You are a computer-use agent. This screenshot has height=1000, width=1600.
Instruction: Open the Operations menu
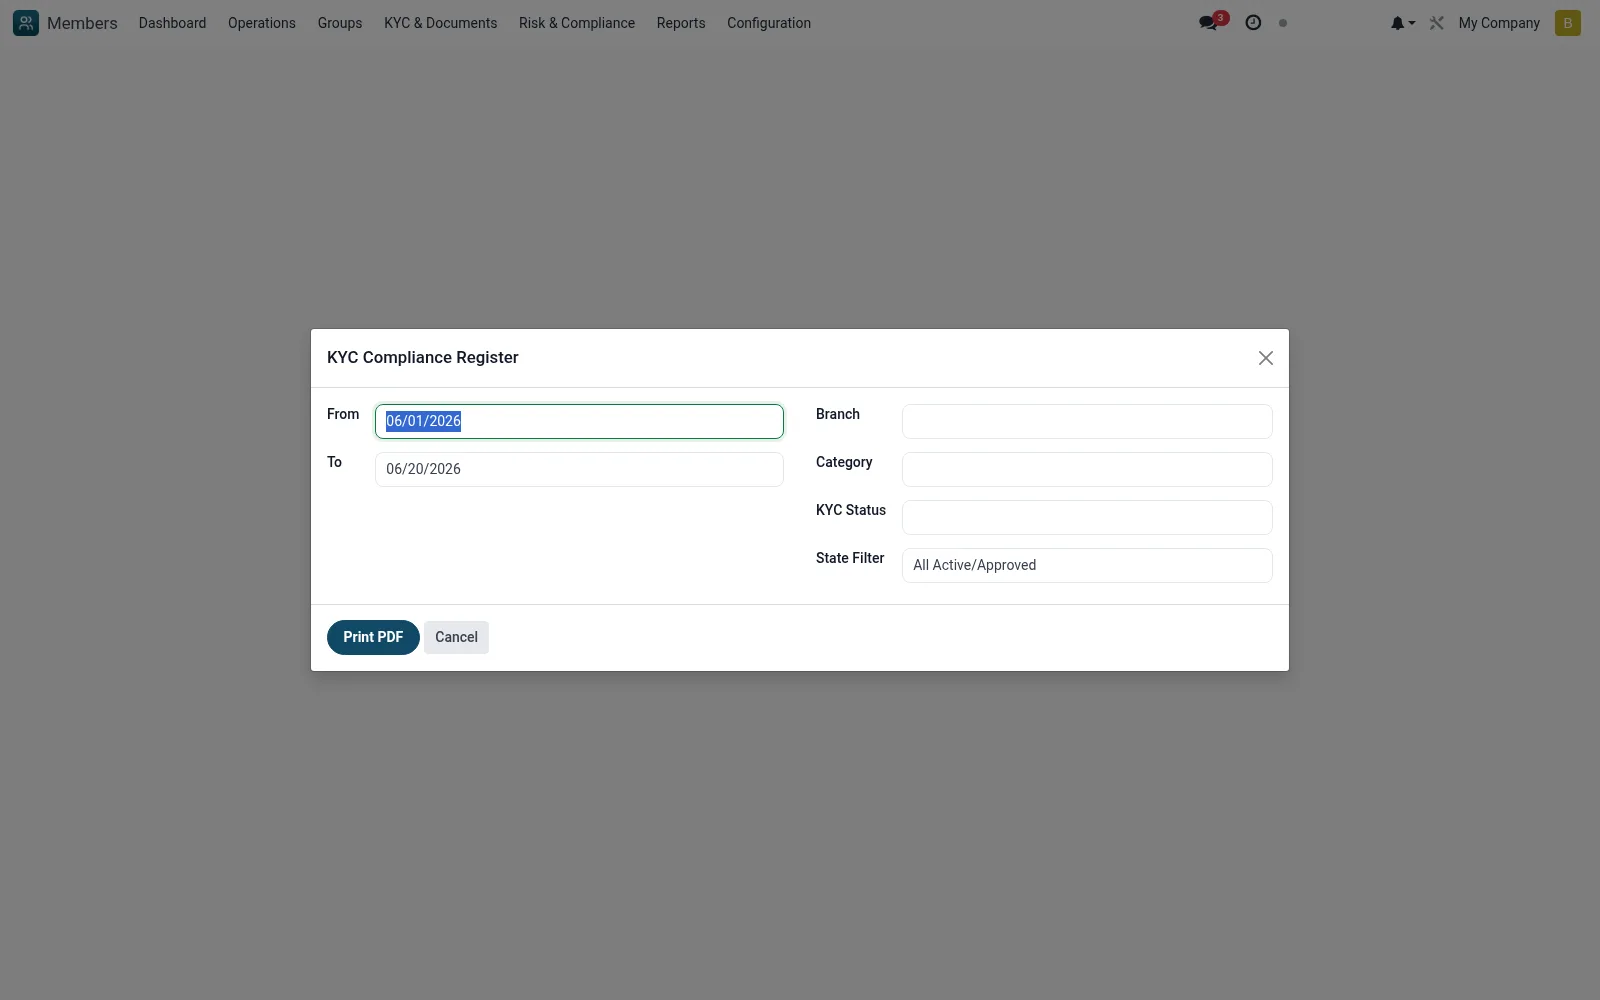pyautogui.click(x=262, y=23)
